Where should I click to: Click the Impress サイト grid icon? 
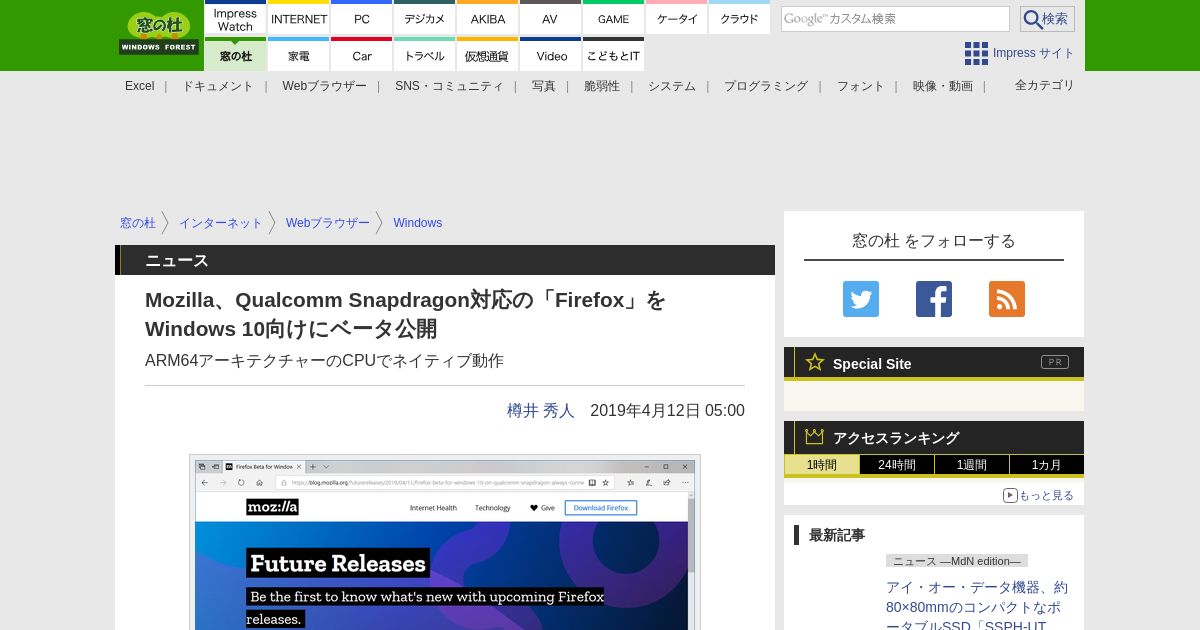tap(976, 53)
